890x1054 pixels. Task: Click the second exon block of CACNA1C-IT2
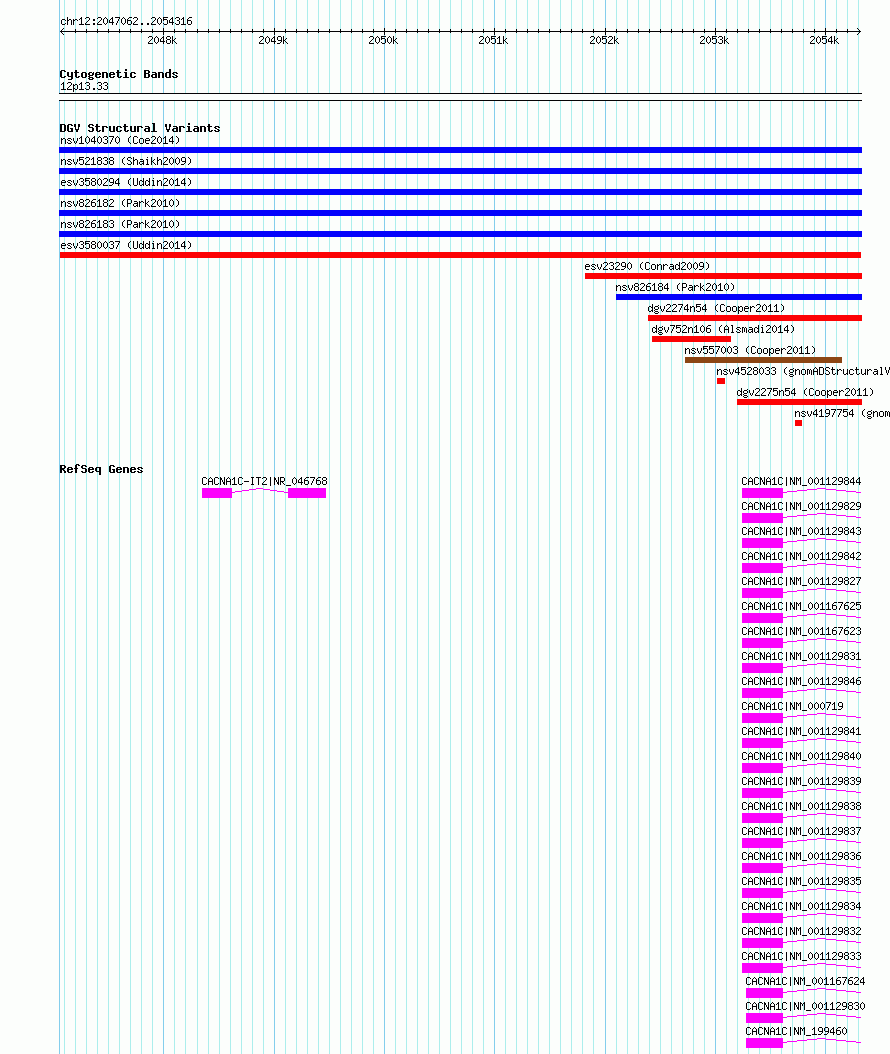tap(307, 493)
